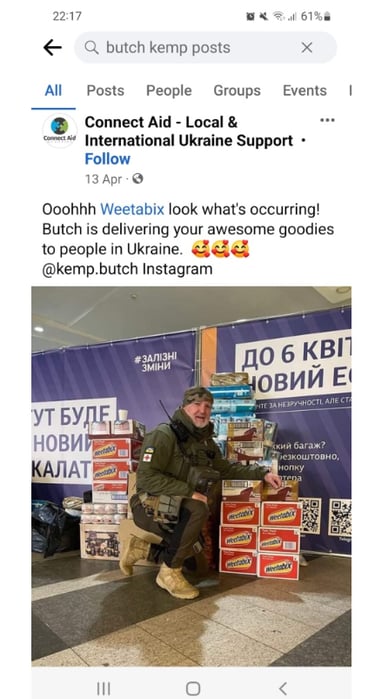Open the Weetabix tagged link

pyautogui.click(x=132, y=209)
